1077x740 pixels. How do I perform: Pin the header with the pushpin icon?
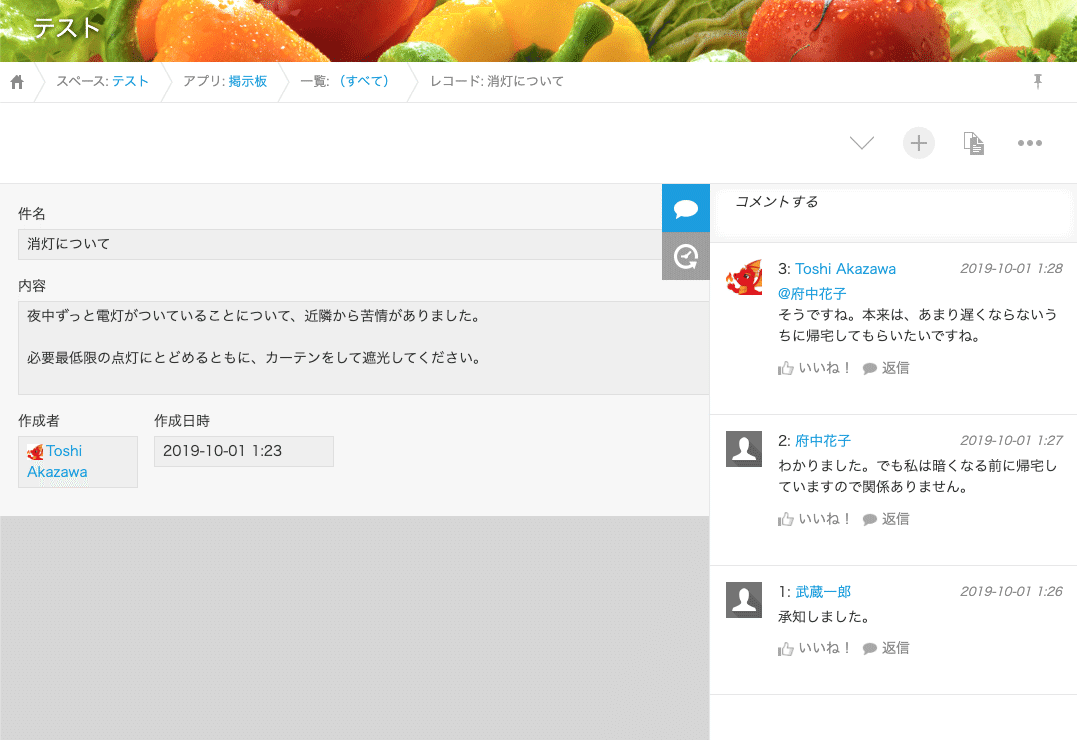pos(1038,81)
